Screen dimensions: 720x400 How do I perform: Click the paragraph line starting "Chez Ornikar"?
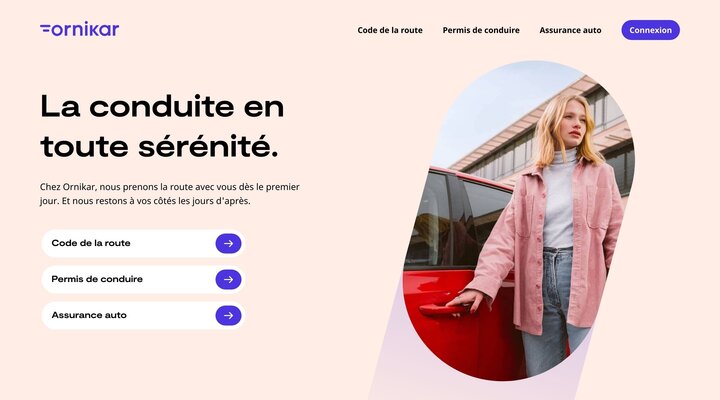coord(169,187)
